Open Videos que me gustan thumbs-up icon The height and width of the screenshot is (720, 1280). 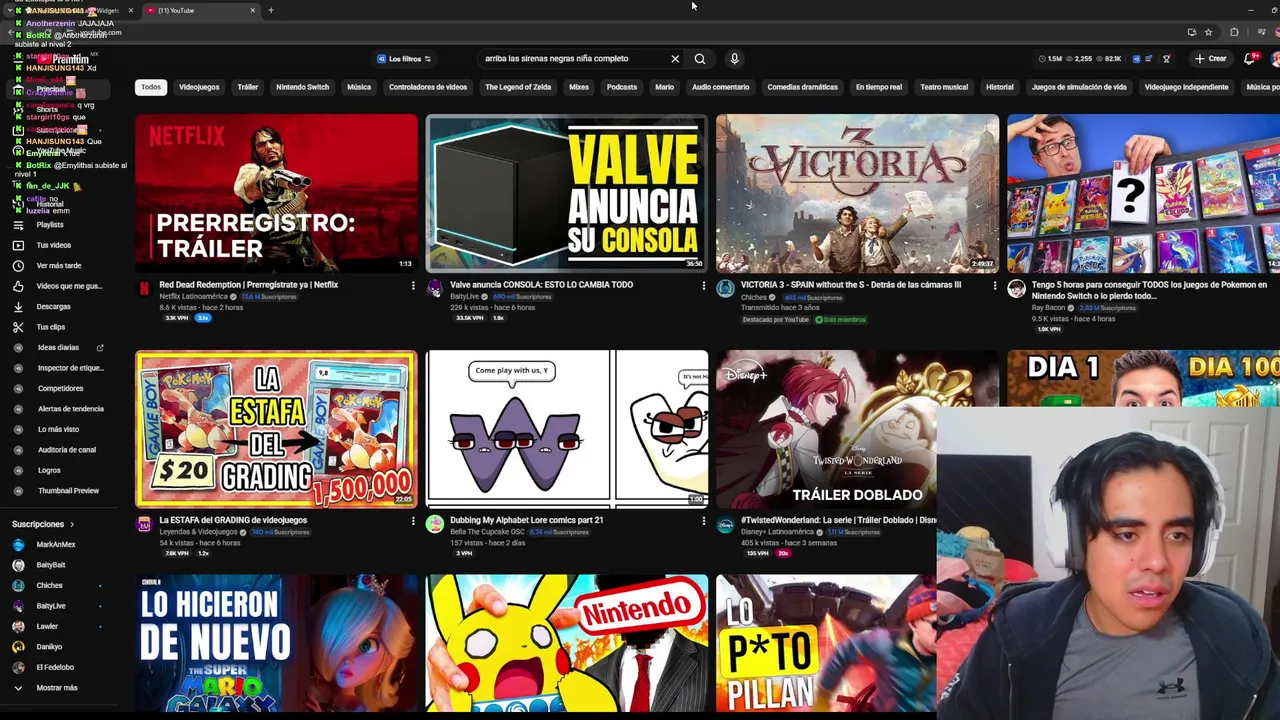(18, 286)
